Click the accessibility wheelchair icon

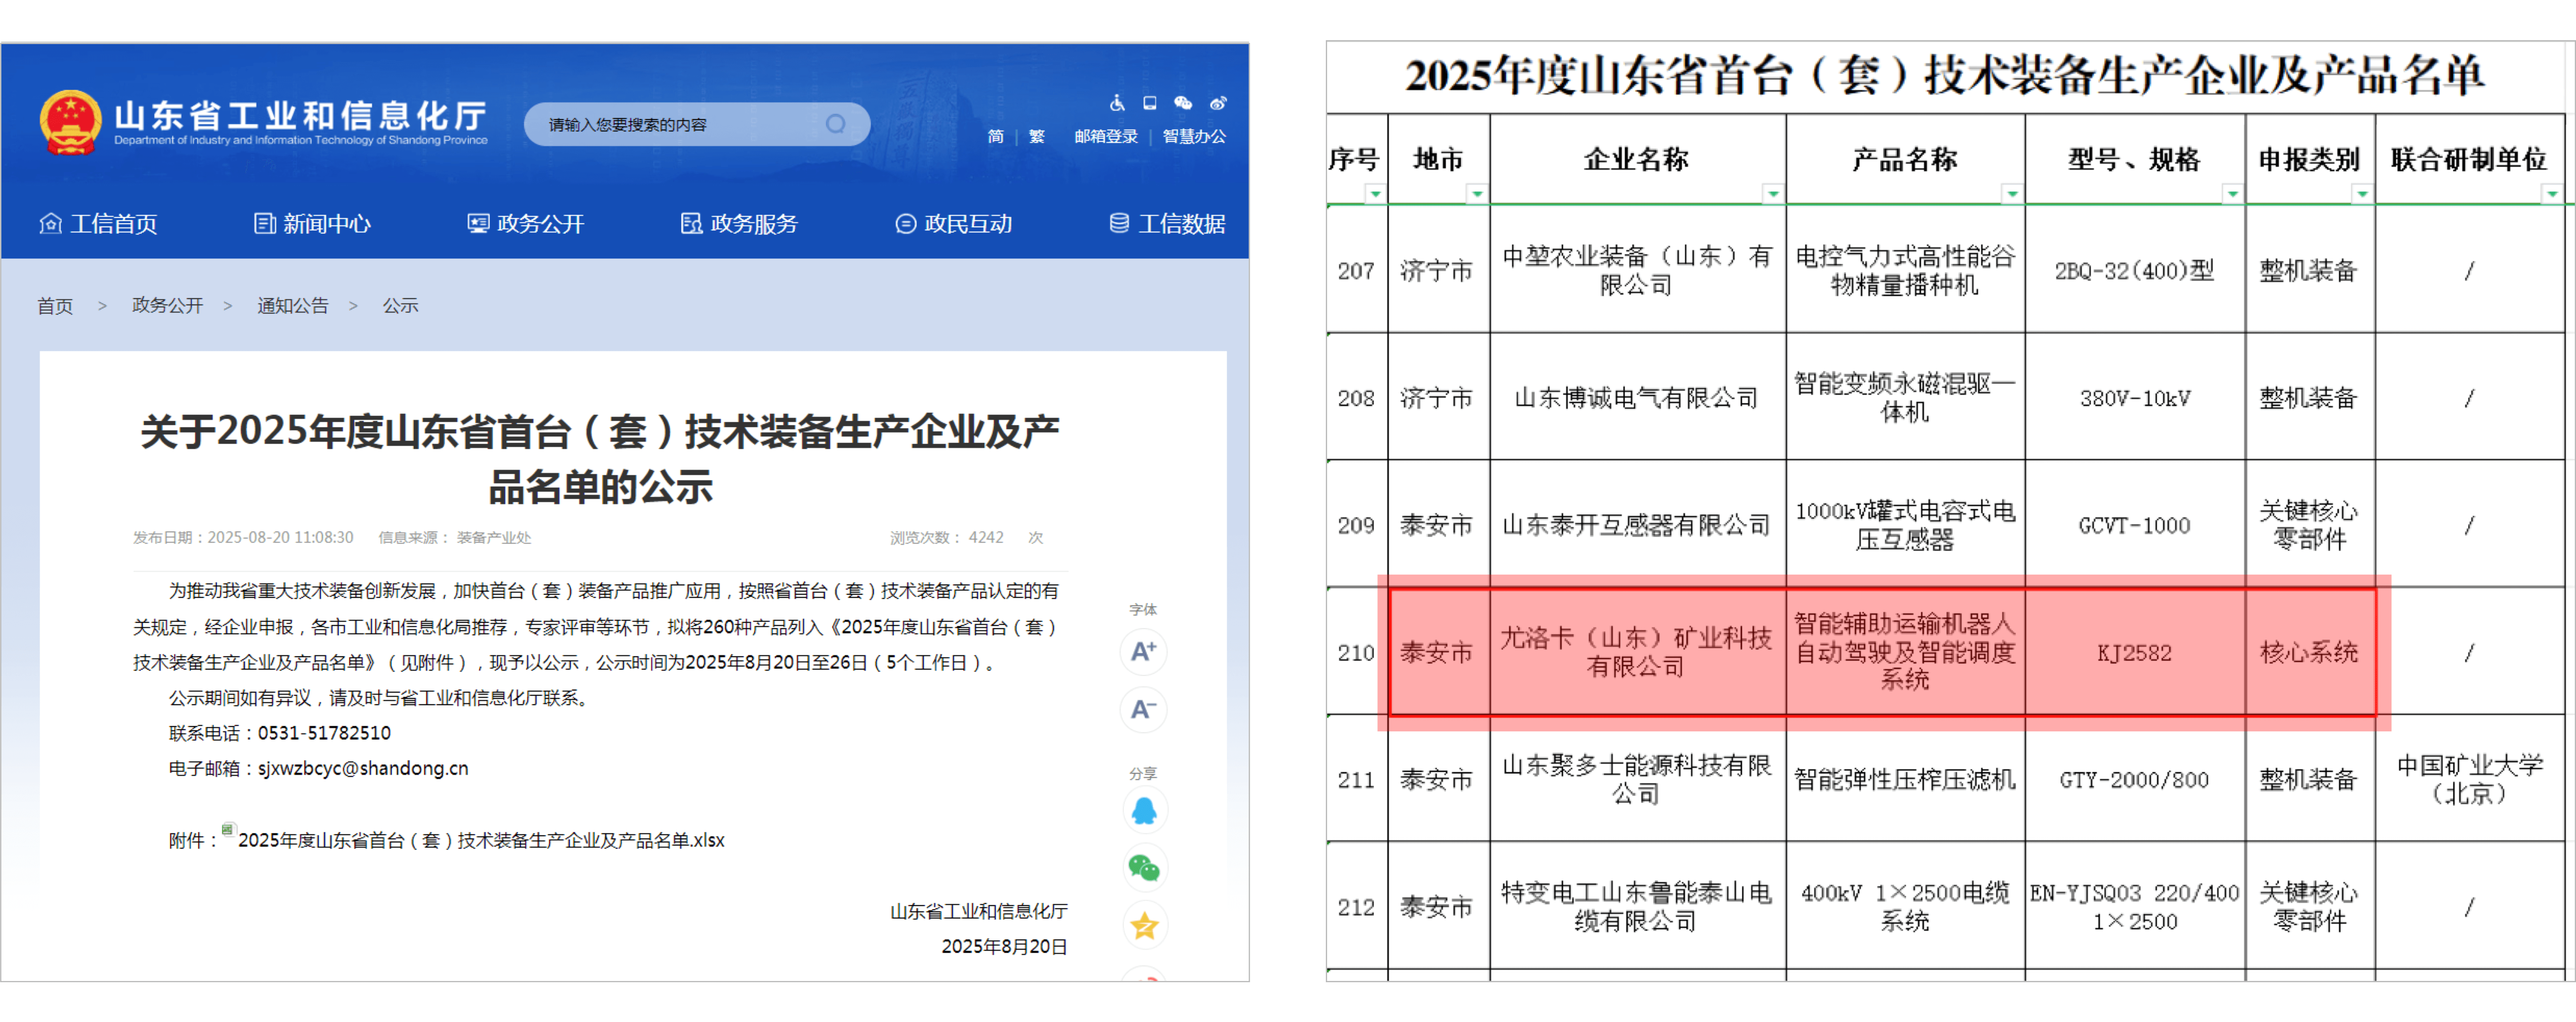click(x=1117, y=103)
